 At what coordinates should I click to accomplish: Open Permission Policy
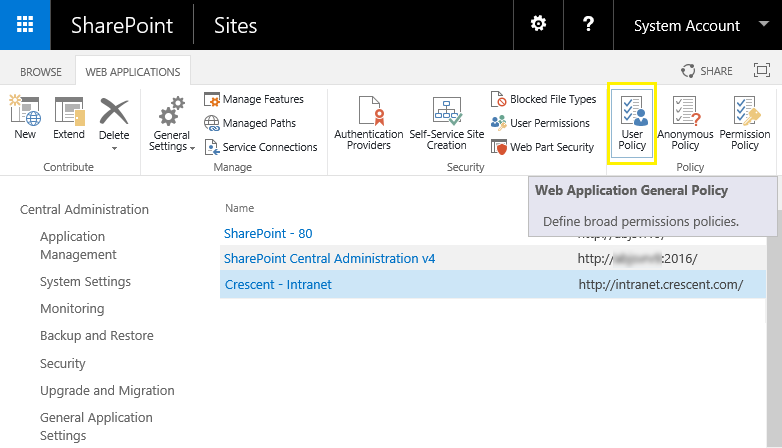pos(745,123)
